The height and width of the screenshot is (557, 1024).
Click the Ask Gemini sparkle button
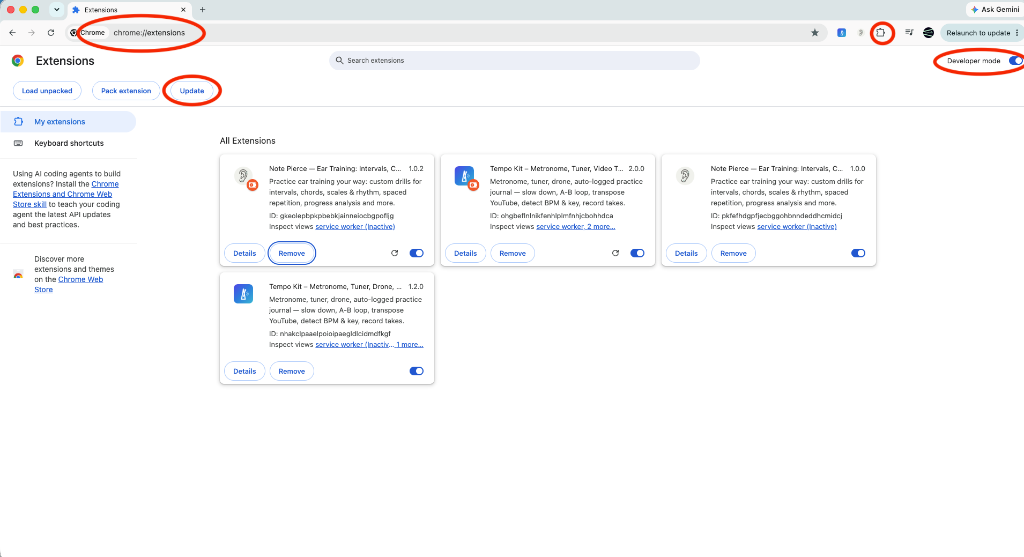[995, 10]
